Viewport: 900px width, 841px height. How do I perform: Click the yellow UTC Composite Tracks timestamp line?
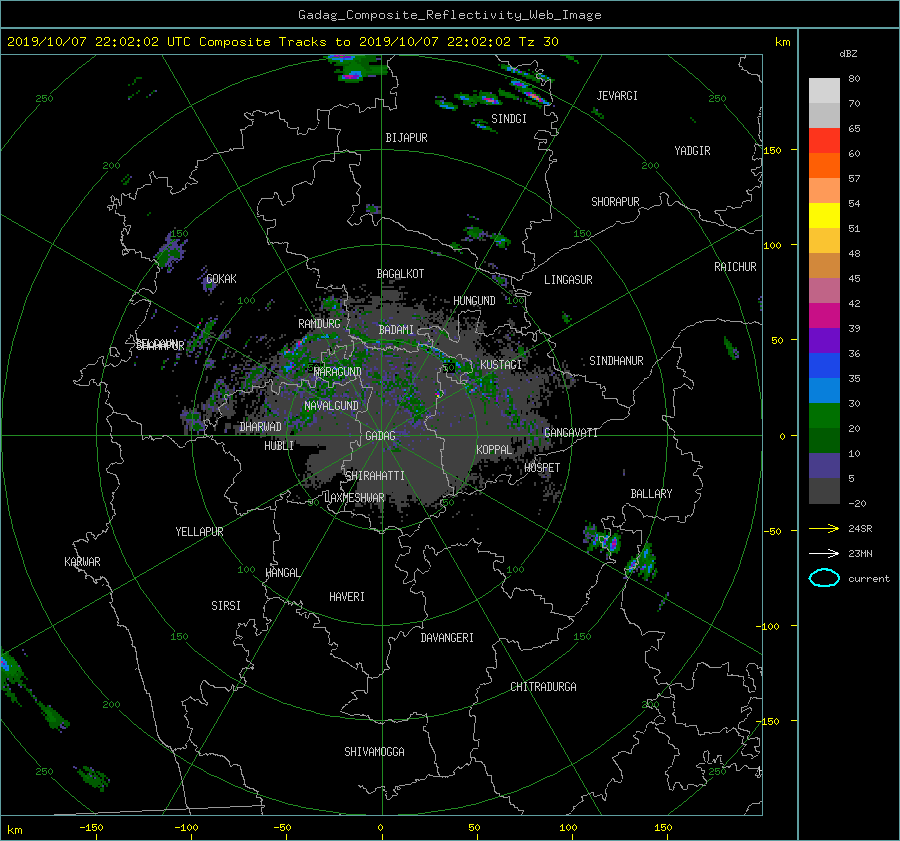[x=282, y=42]
